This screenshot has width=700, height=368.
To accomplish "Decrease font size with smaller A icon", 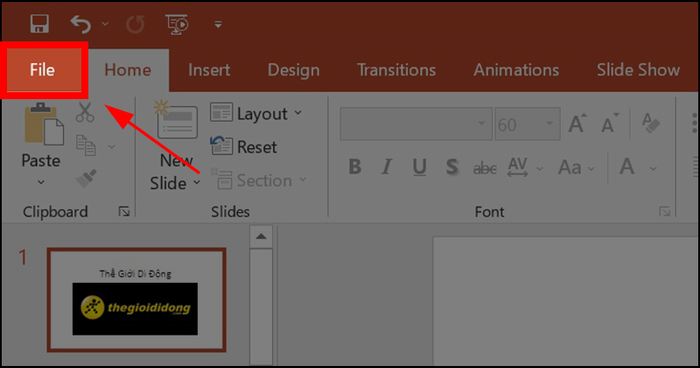I will [x=610, y=123].
